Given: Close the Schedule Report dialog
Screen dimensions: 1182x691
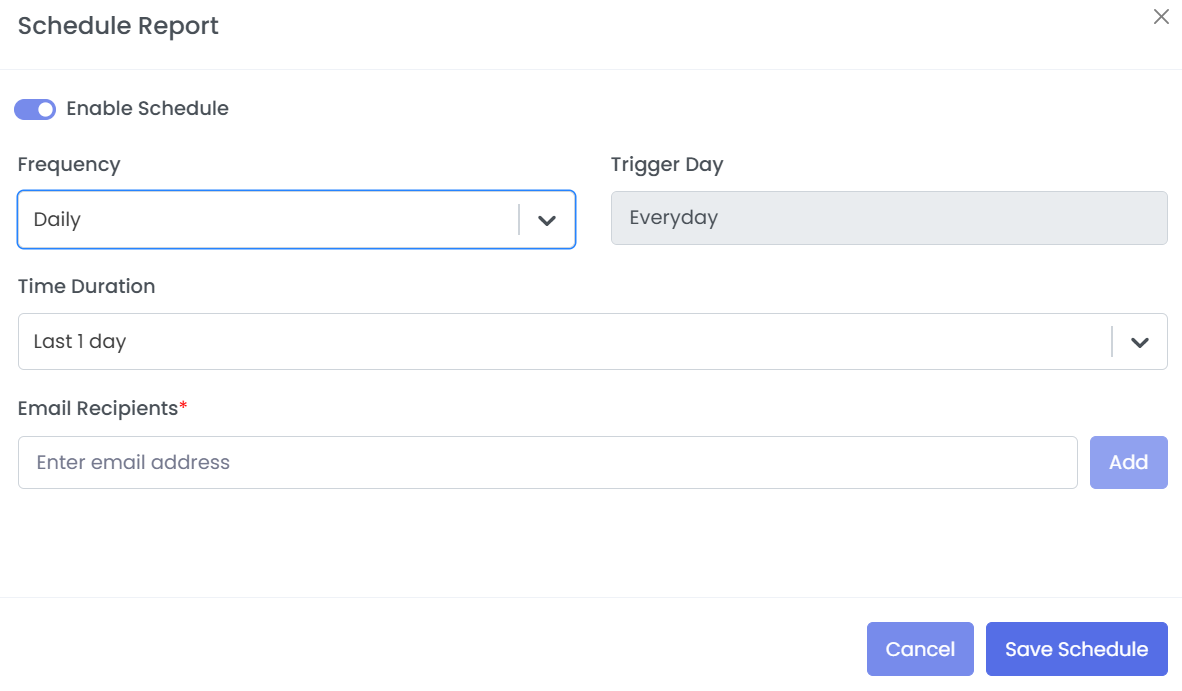Looking at the screenshot, I should (1161, 17).
